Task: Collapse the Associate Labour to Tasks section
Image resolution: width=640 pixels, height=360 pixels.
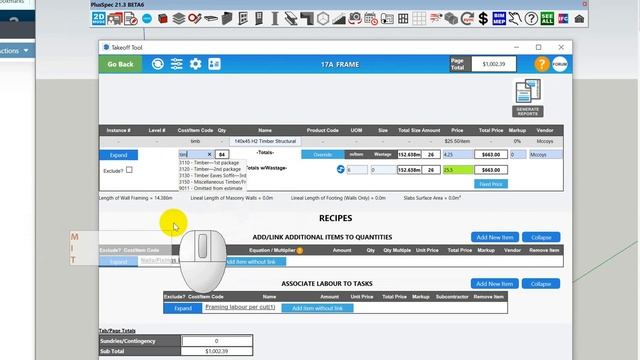Action: pos(541,284)
